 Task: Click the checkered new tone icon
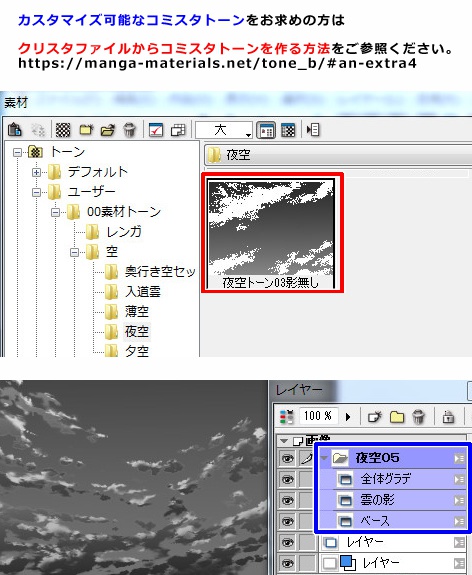(63, 130)
